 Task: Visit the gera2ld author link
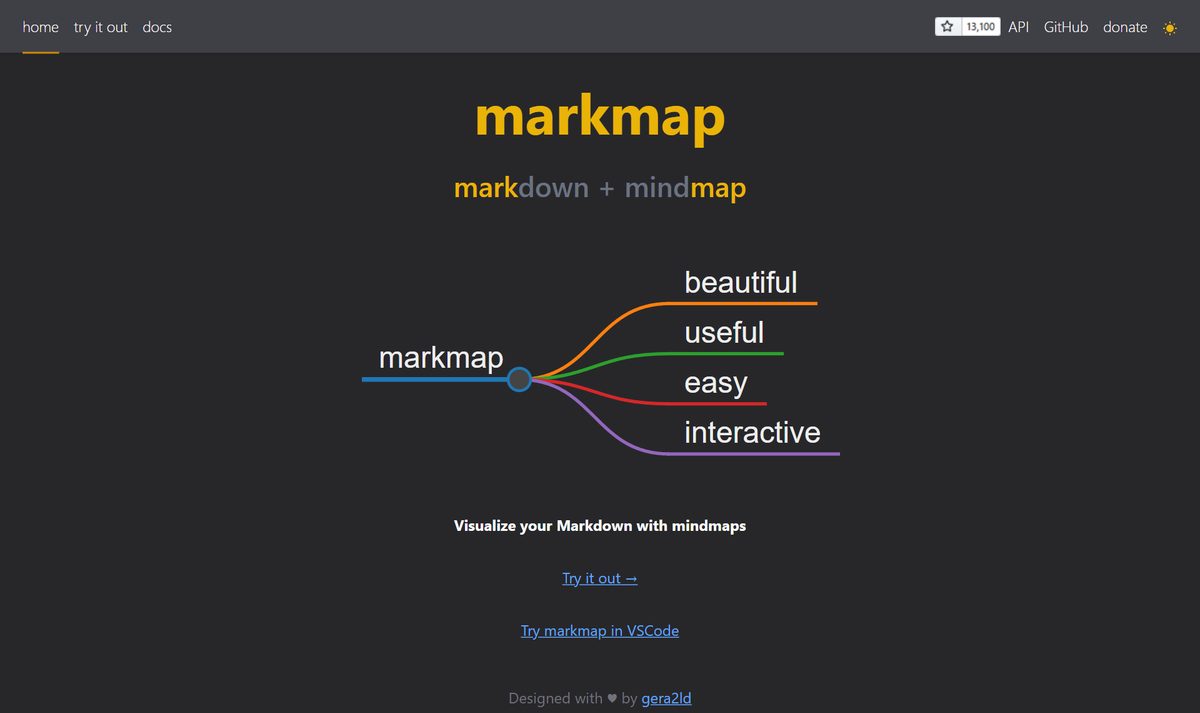point(666,698)
